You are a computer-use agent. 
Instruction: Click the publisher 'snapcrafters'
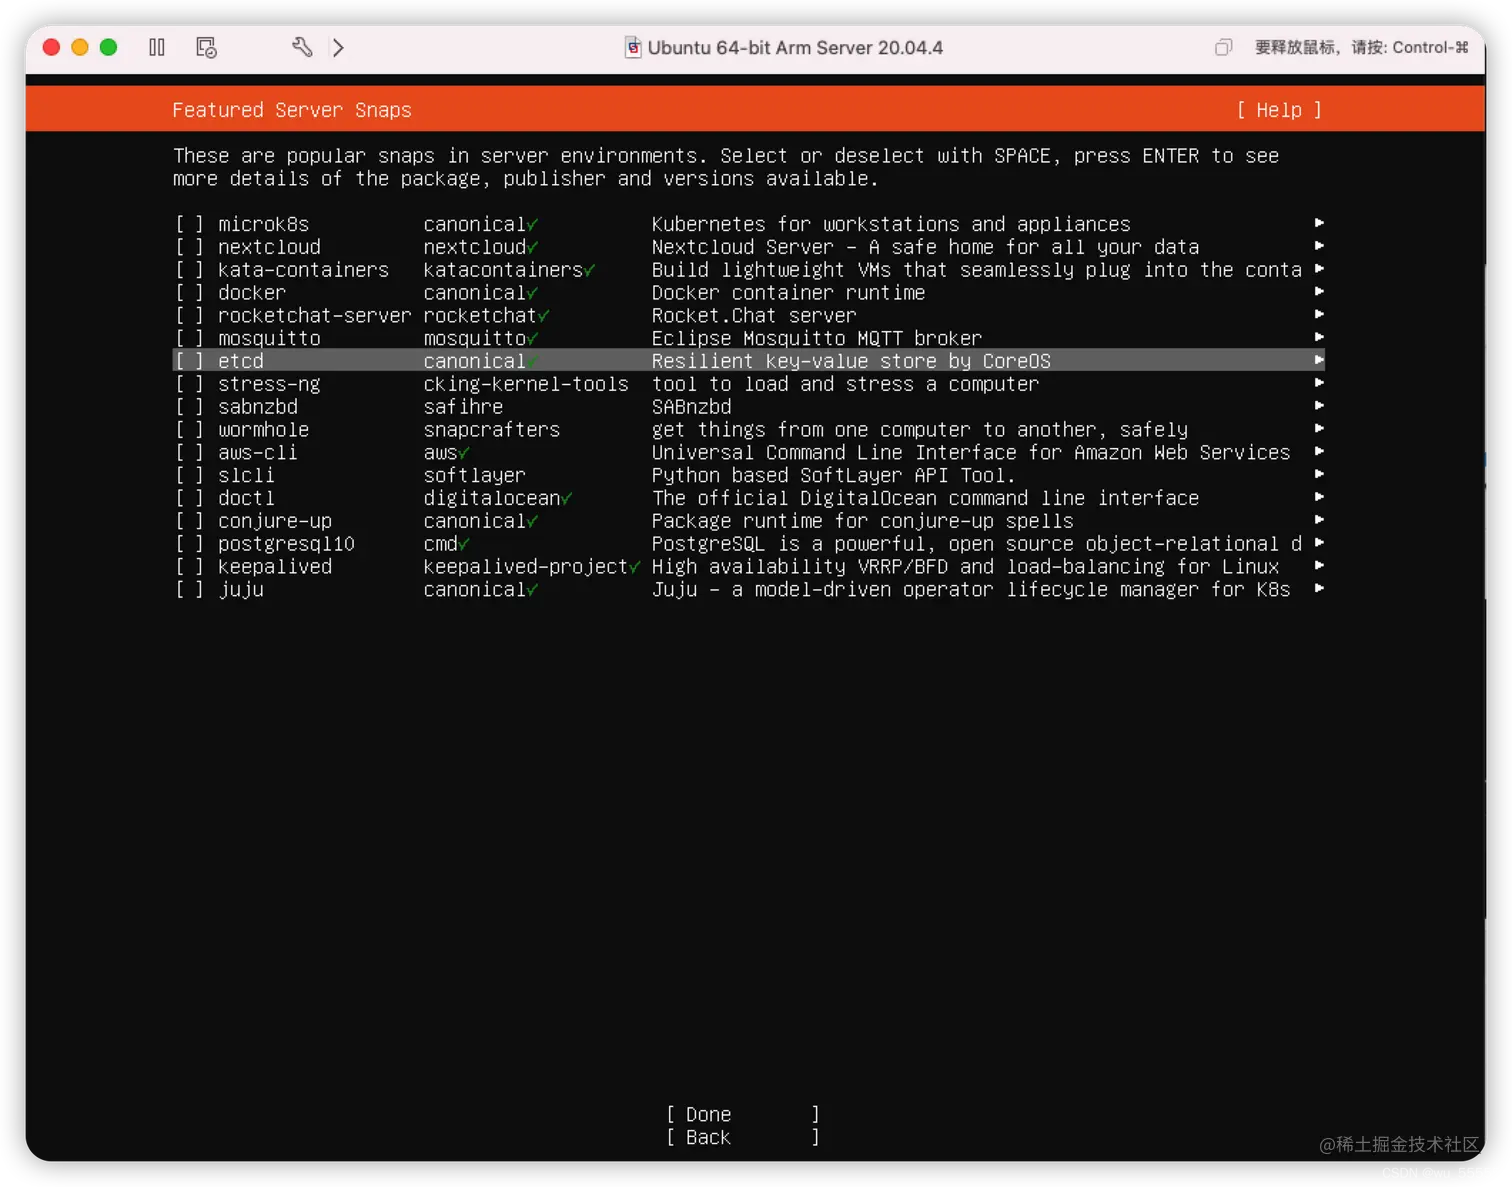492,430
